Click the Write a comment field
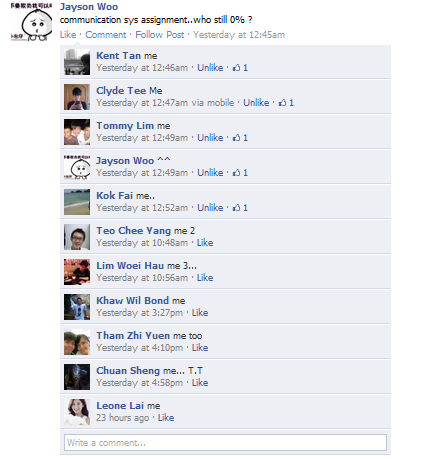 (225, 443)
